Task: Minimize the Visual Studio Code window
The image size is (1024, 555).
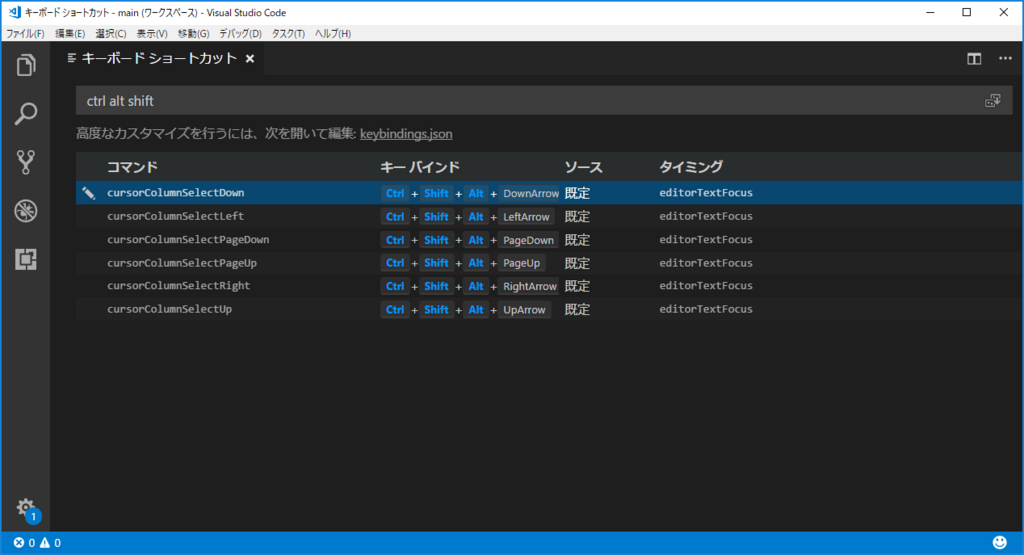Action: coord(931,12)
